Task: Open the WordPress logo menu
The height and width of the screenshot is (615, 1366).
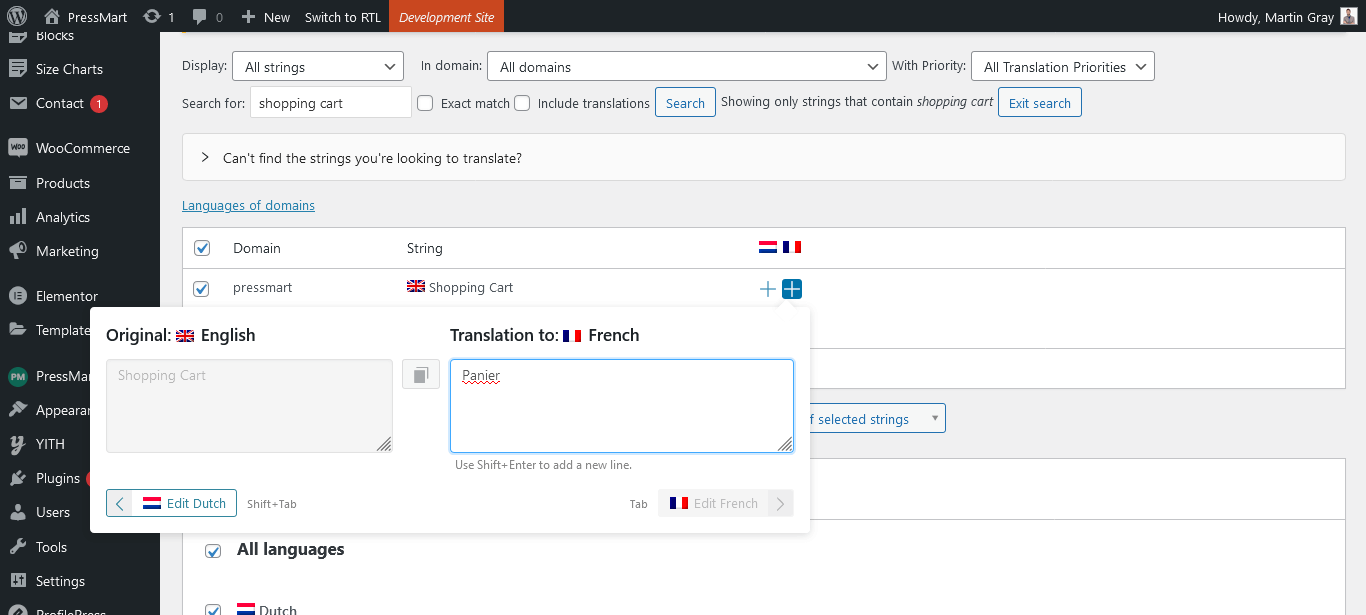Action: click(16, 17)
